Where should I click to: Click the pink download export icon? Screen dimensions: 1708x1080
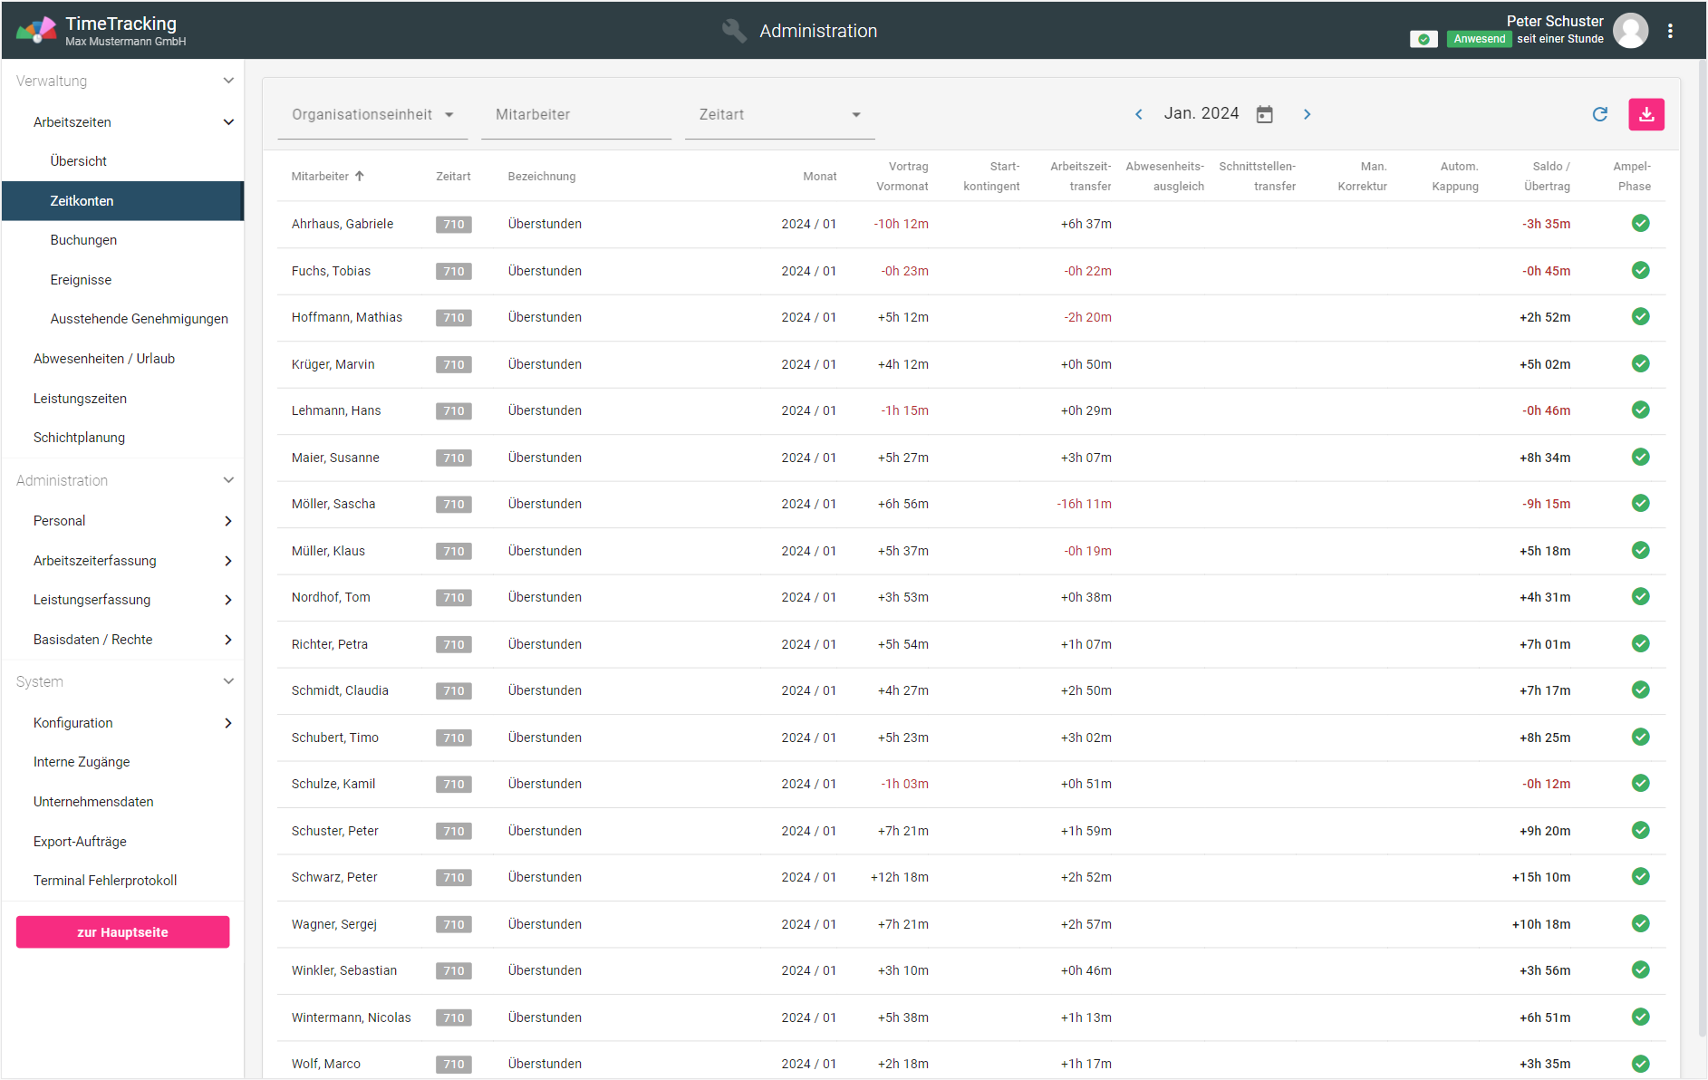(1645, 115)
